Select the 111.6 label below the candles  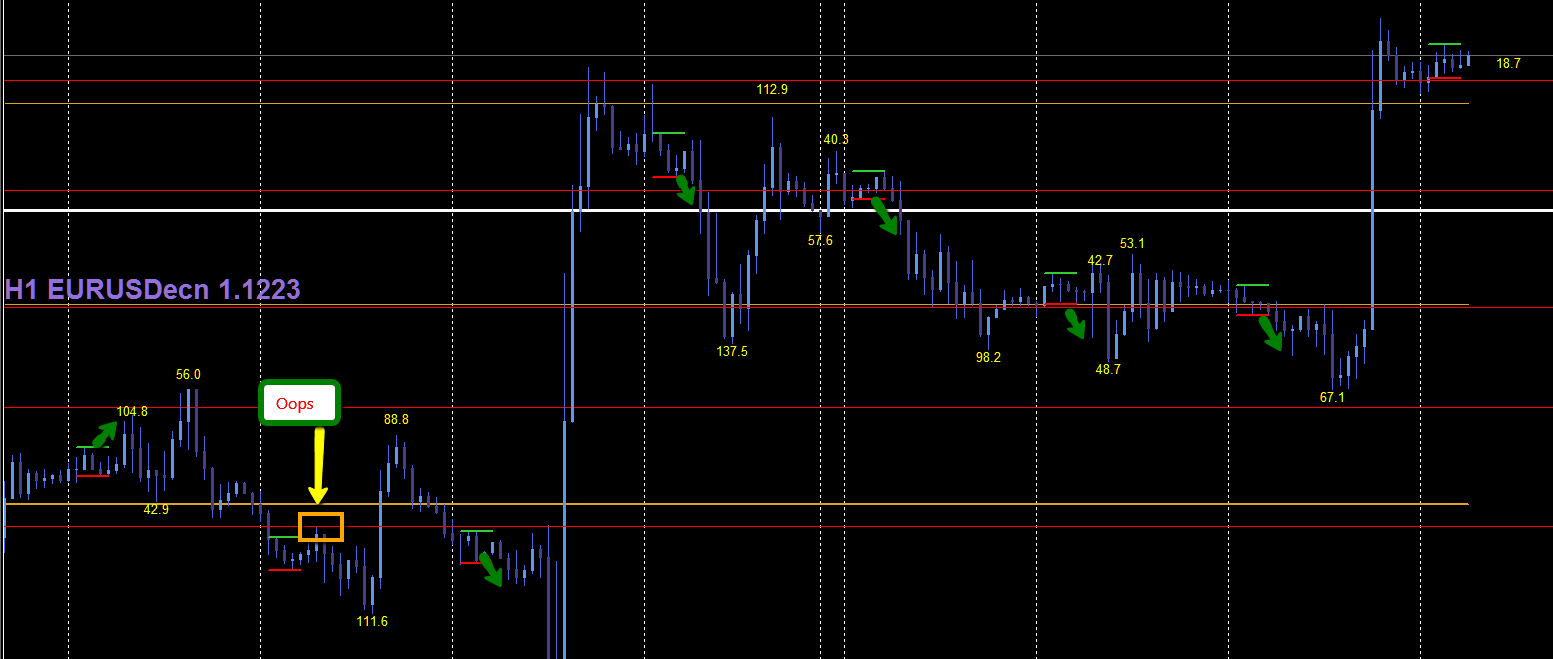(x=371, y=620)
